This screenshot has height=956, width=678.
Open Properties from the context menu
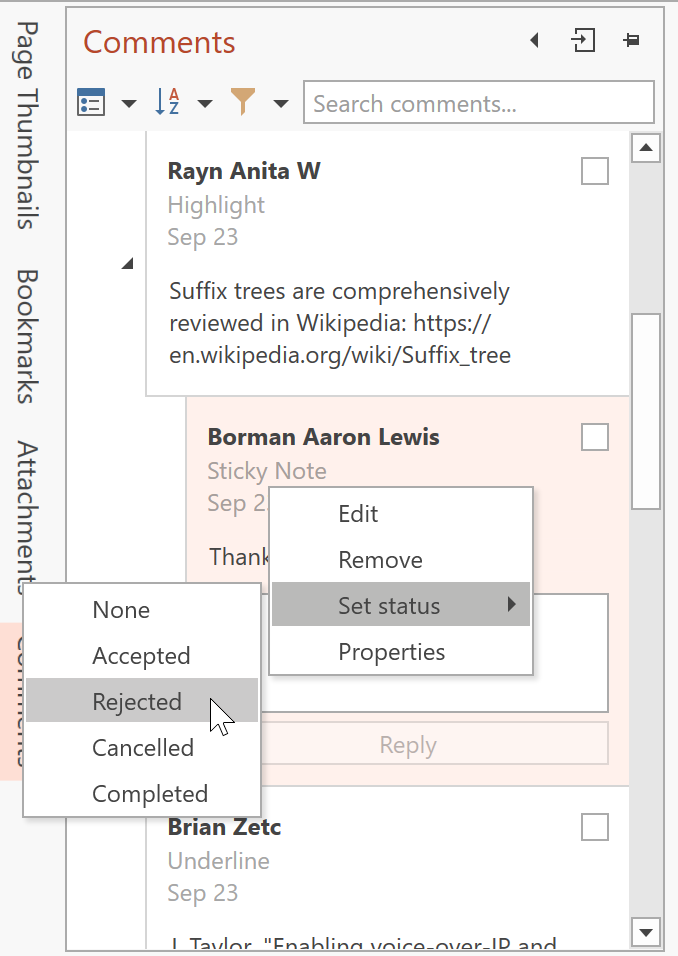(391, 652)
